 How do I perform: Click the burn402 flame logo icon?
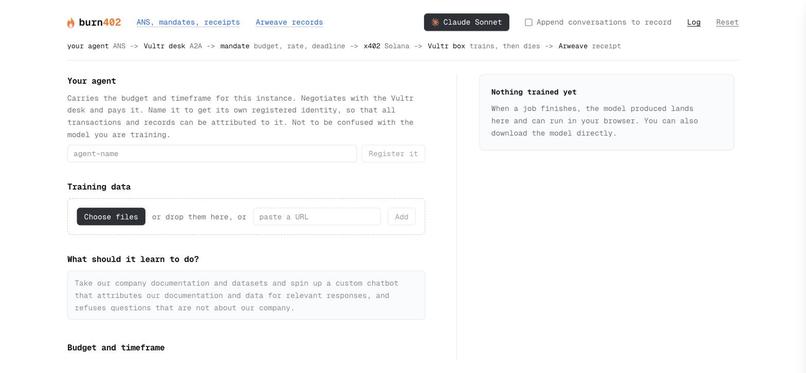pyautogui.click(x=71, y=23)
